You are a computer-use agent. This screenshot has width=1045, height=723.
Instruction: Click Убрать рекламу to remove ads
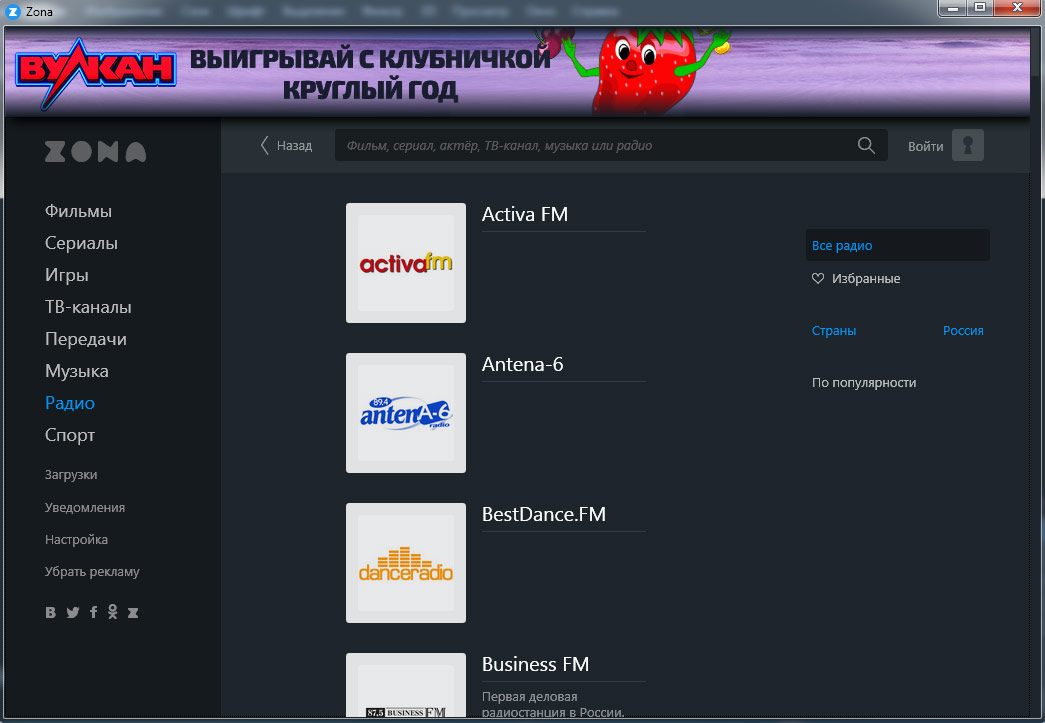click(92, 571)
